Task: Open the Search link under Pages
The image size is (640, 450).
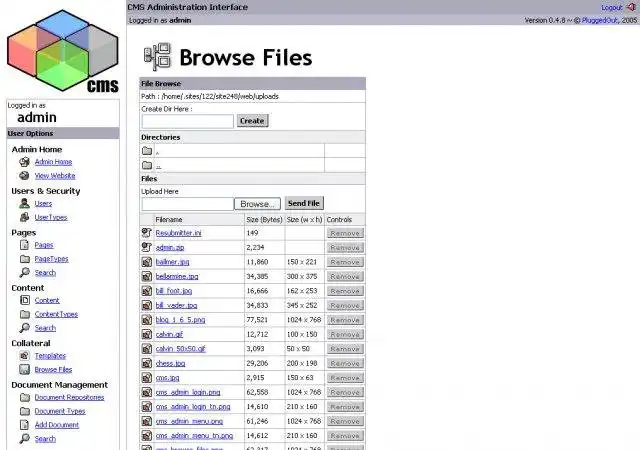Action: (45, 273)
